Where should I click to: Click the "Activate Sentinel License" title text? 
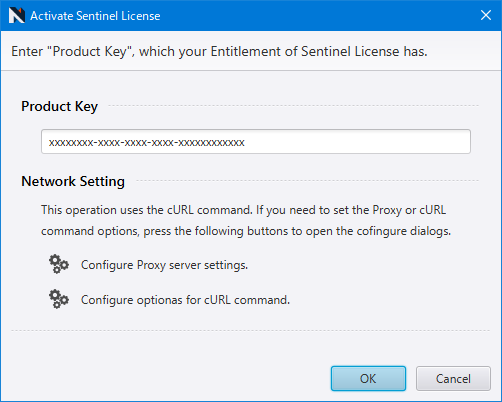95,16
